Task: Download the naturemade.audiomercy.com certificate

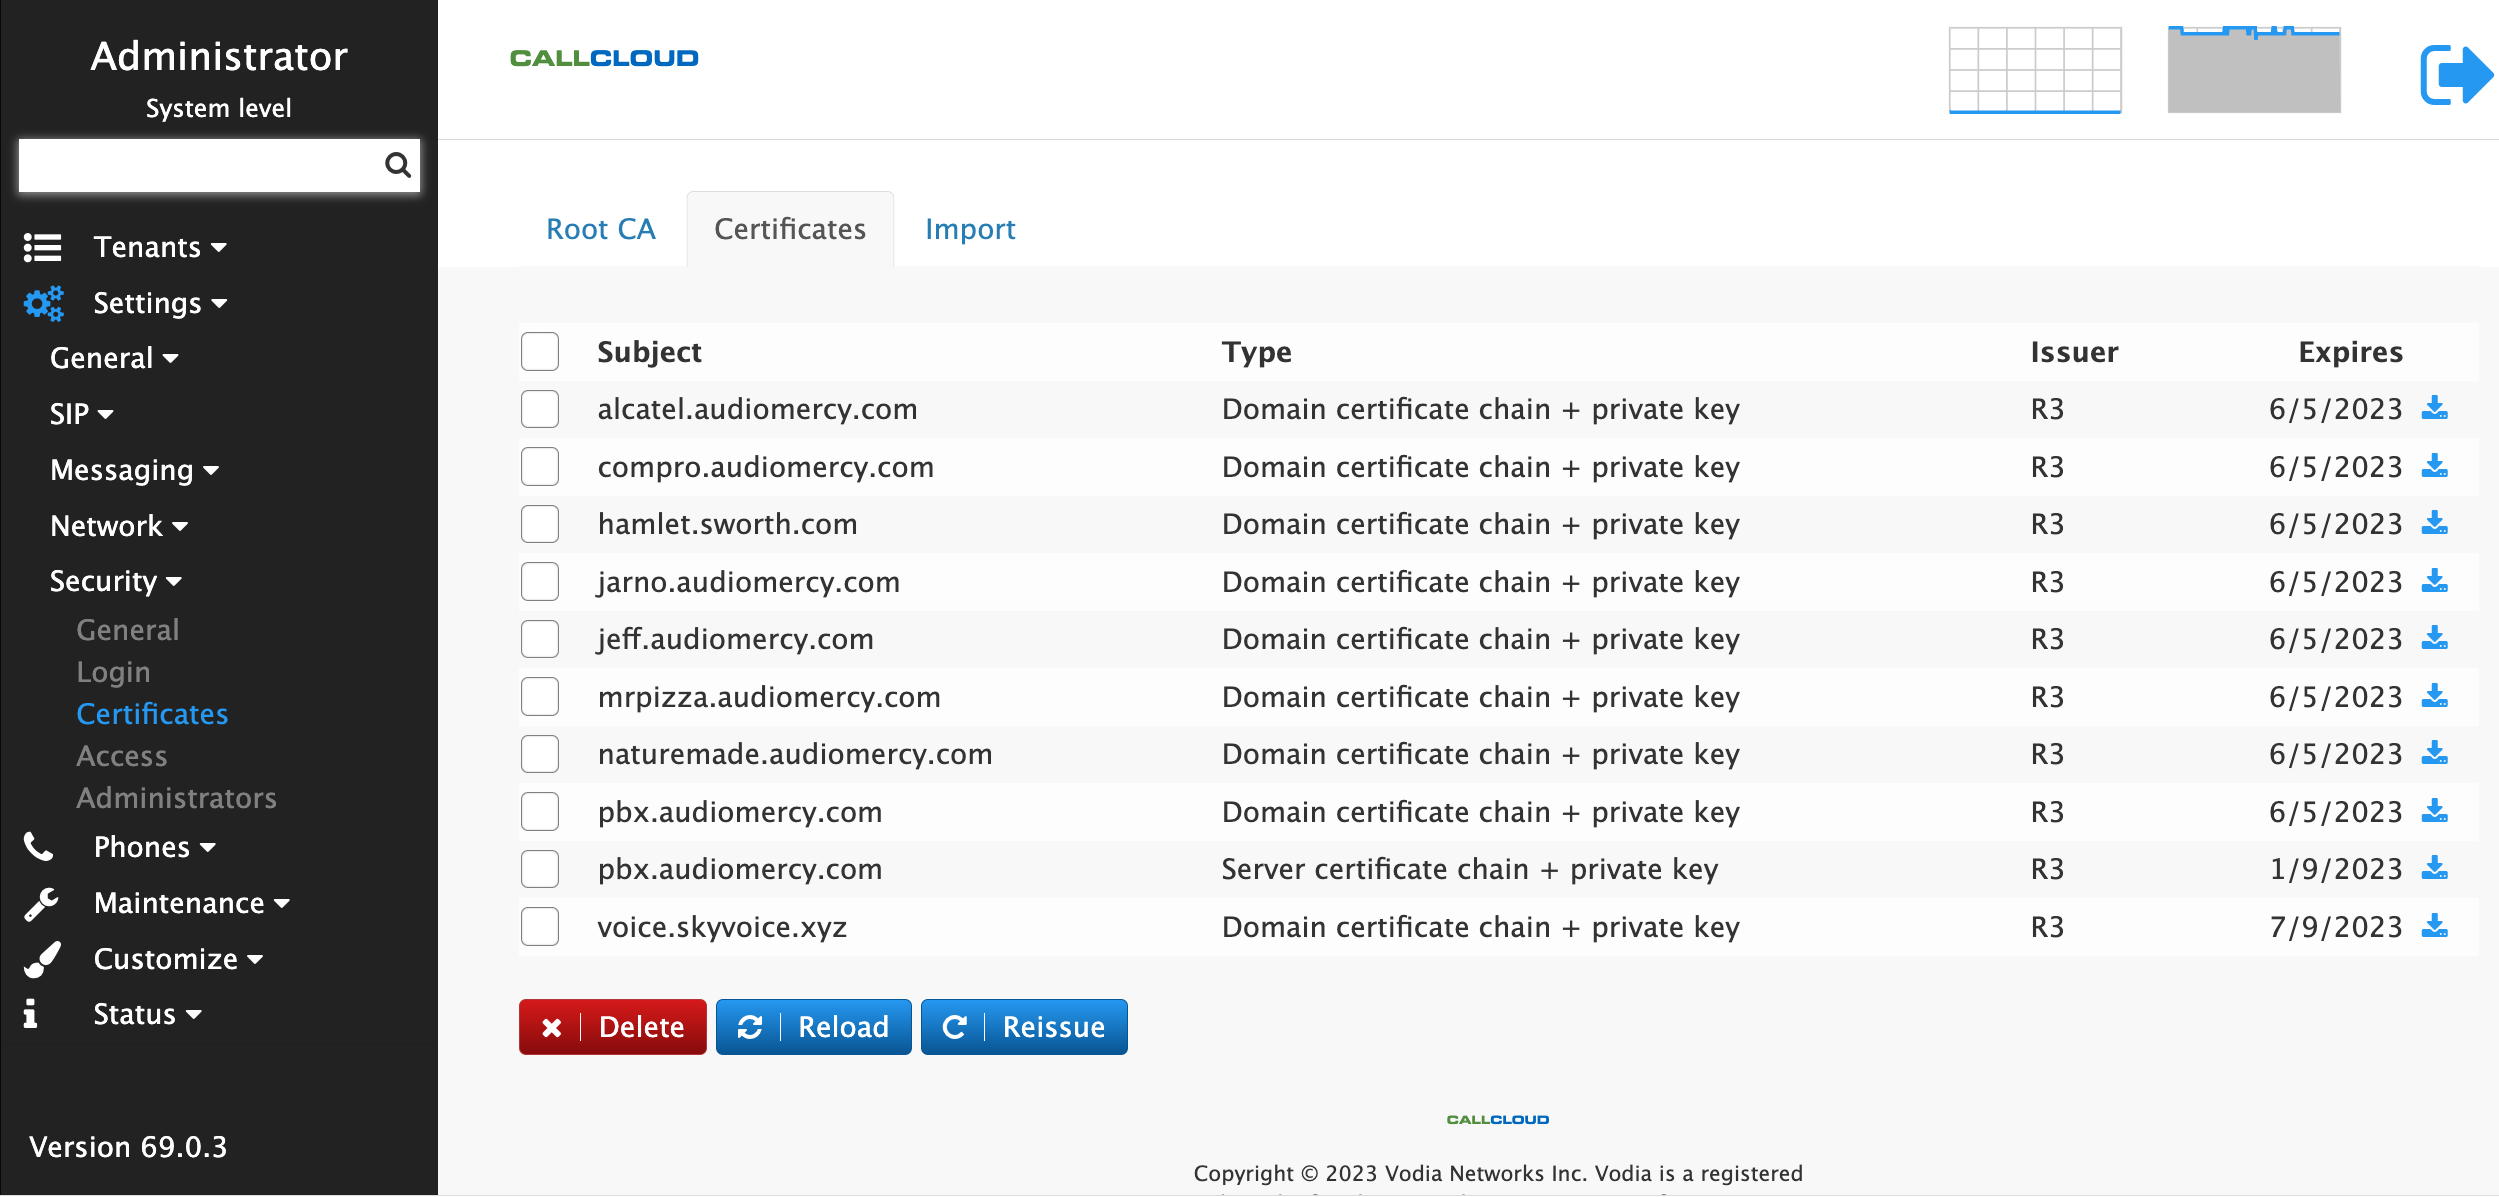Action: (2434, 753)
